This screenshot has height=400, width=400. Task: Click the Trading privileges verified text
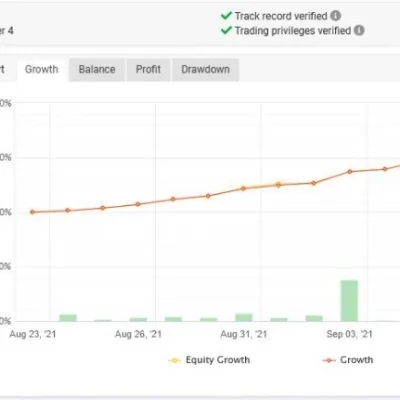click(x=293, y=31)
